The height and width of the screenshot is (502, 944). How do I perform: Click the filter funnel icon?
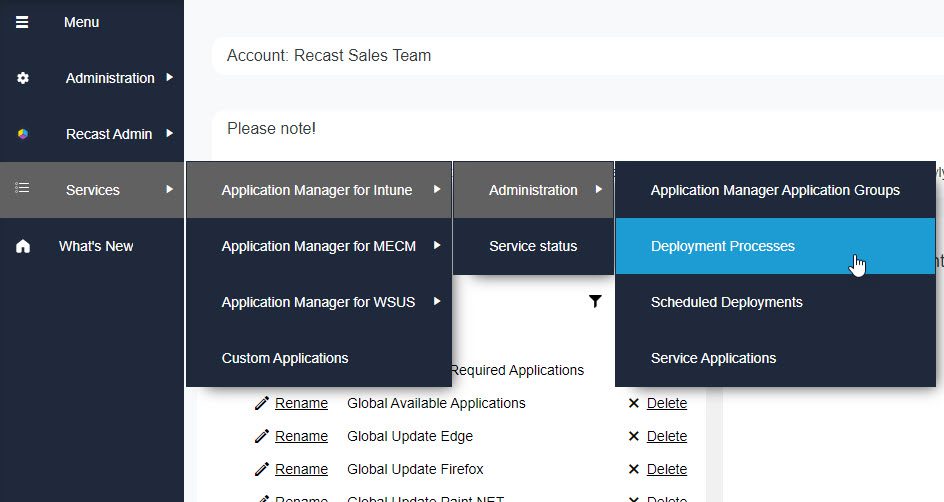(x=596, y=301)
